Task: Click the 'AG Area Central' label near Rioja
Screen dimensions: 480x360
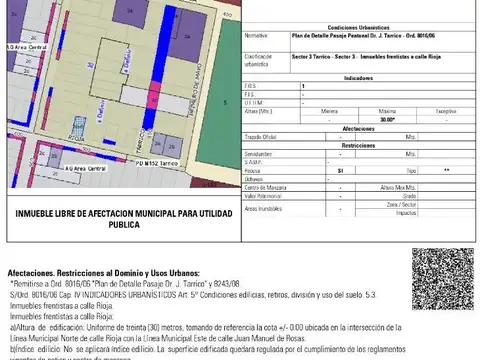Action: pos(85,169)
